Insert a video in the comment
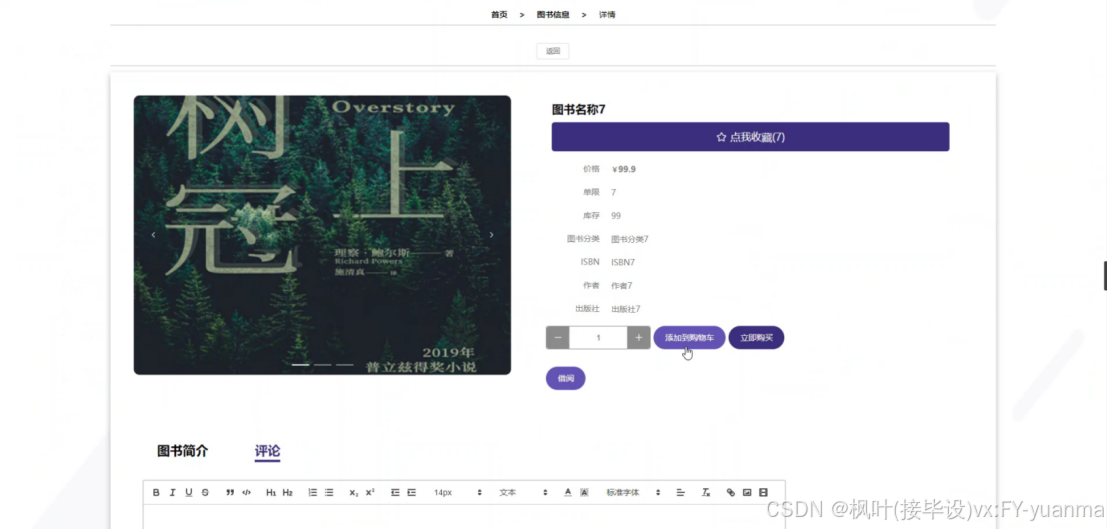 [x=763, y=492]
